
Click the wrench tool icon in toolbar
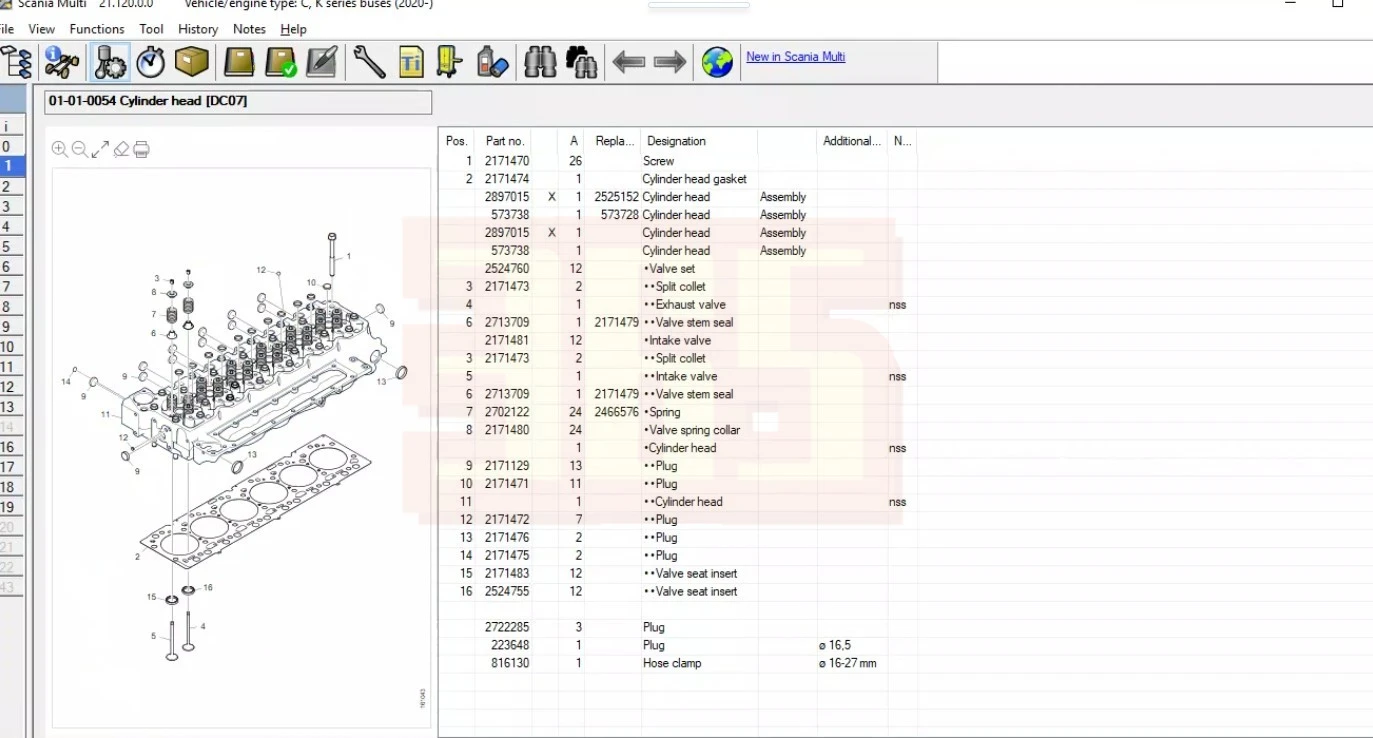[x=369, y=62]
